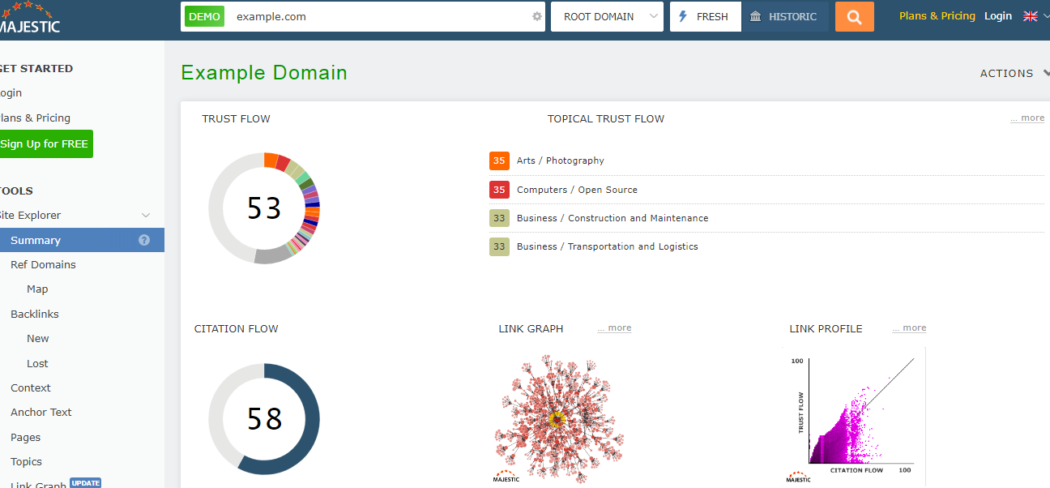Click Login in sidebar
The width and height of the screenshot is (1050, 488).
coord(11,93)
